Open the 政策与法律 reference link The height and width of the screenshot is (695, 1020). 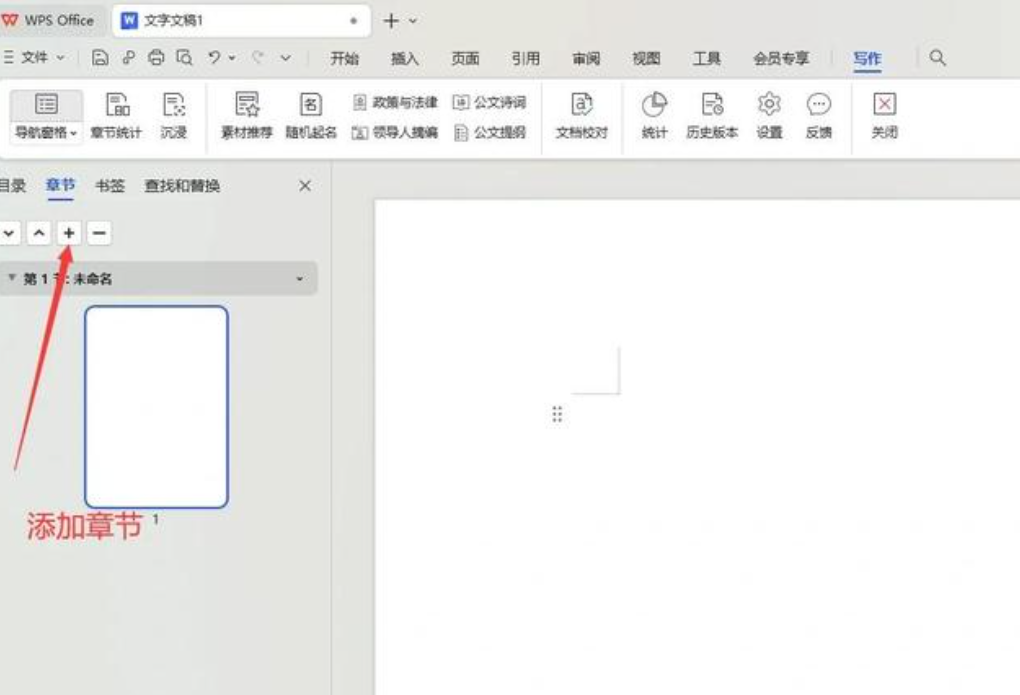pyautogui.click(x=397, y=102)
